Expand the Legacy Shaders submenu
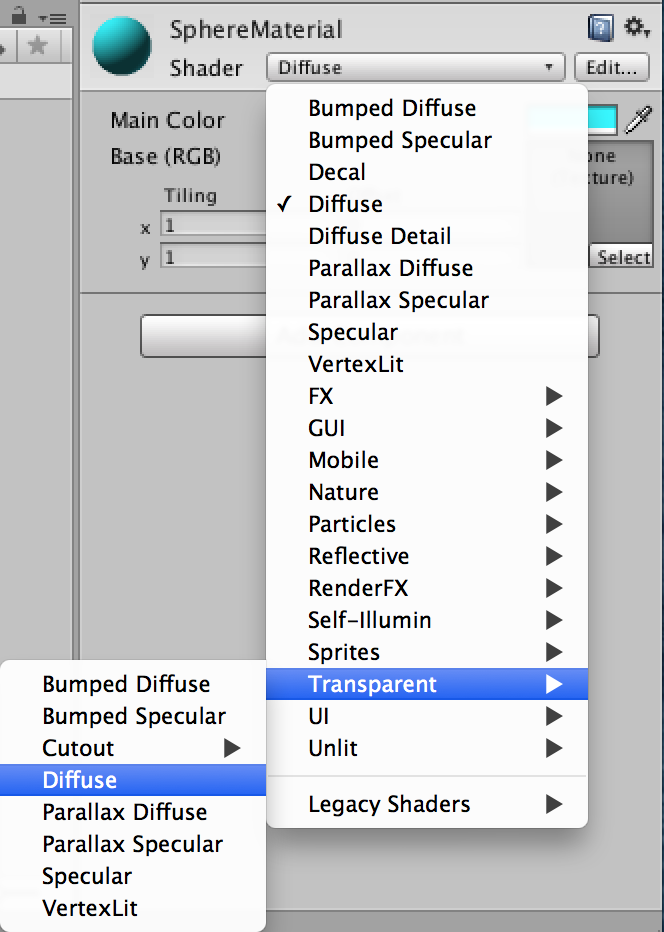 click(x=427, y=804)
